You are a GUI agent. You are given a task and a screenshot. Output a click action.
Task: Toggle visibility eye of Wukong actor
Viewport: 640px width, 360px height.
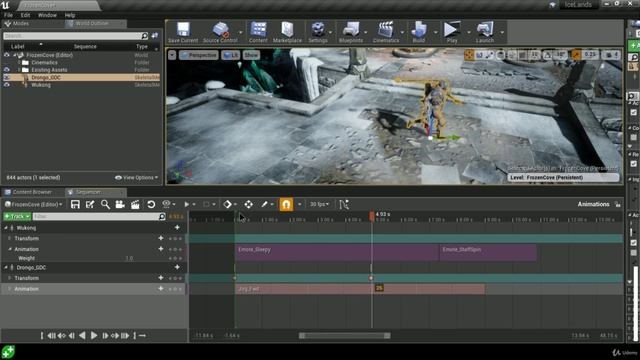[7, 85]
